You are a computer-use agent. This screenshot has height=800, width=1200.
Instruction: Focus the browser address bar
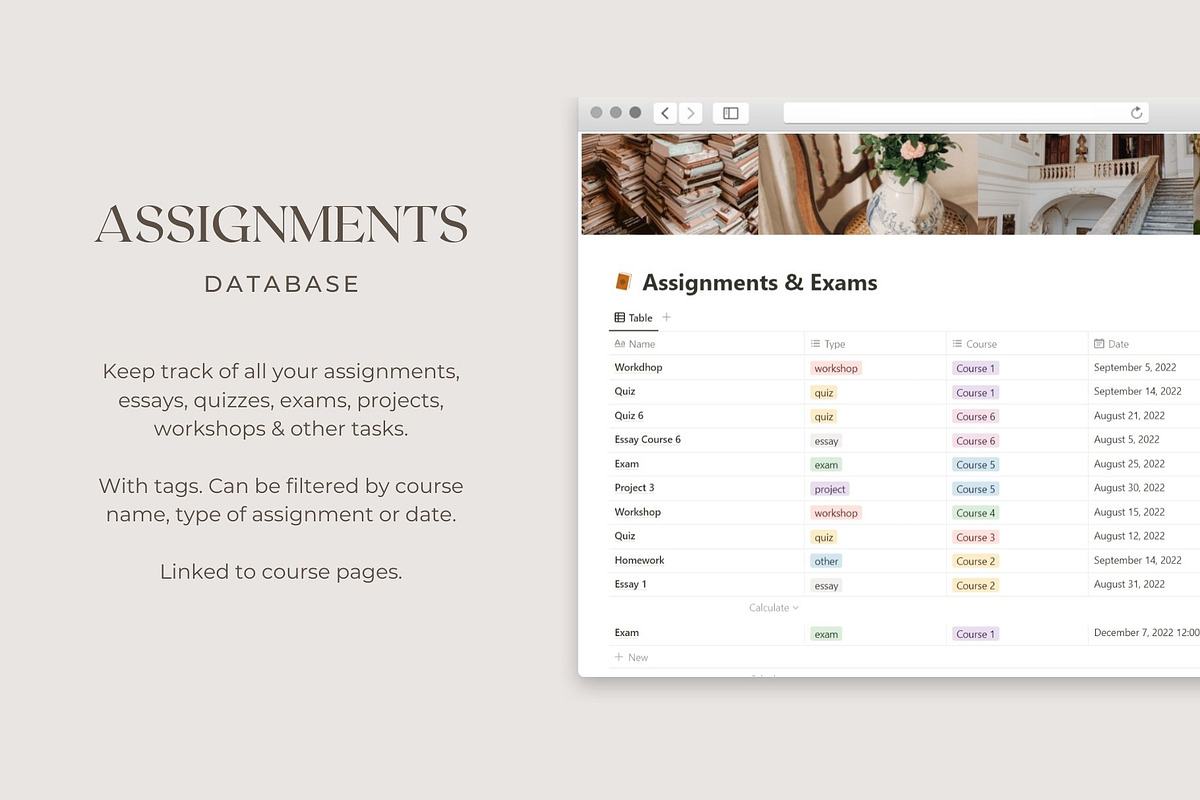pyautogui.click(x=966, y=113)
